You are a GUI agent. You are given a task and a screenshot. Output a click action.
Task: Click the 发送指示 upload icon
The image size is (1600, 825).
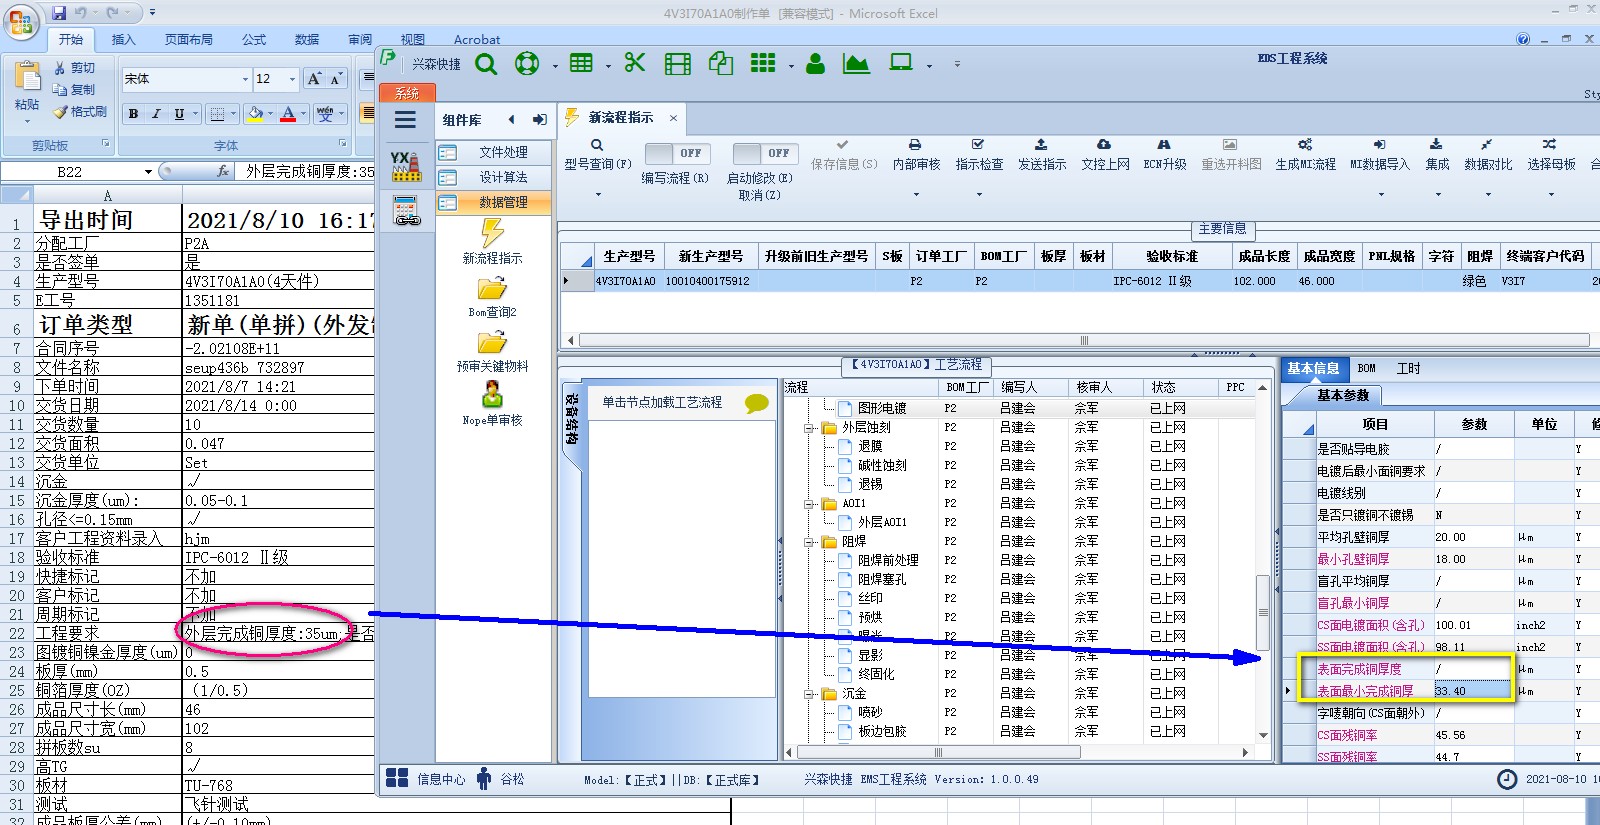pos(1041,145)
